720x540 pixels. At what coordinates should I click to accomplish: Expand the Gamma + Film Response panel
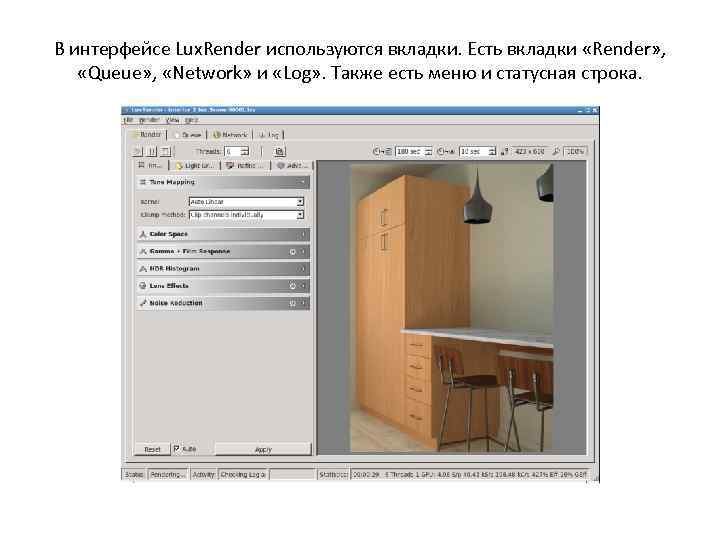pyautogui.click(x=223, y=252)
